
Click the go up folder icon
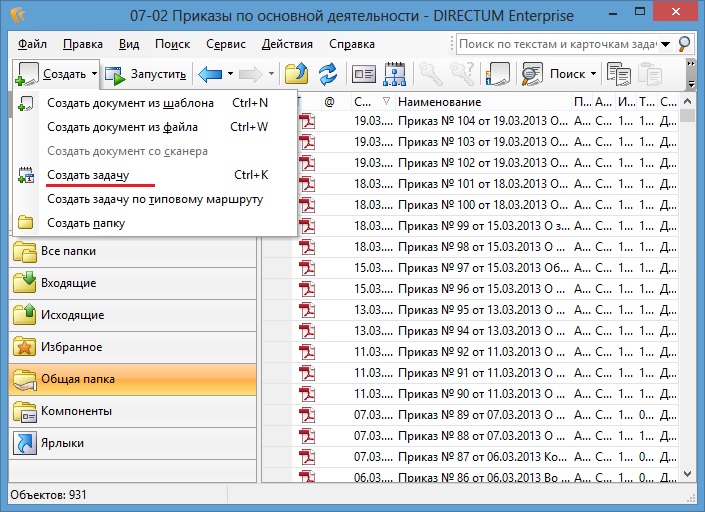[x=296, y=74]
